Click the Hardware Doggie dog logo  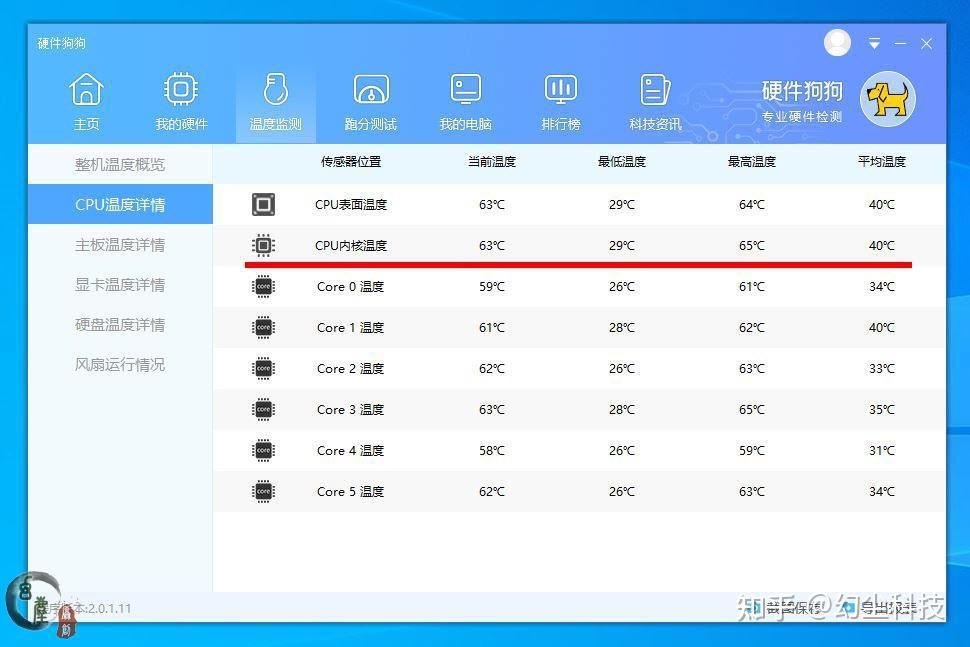point(889,100)
